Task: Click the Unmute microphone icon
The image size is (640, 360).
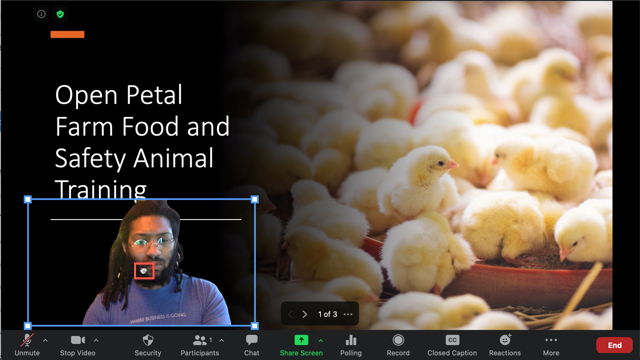Action: [x=27, y=340]
